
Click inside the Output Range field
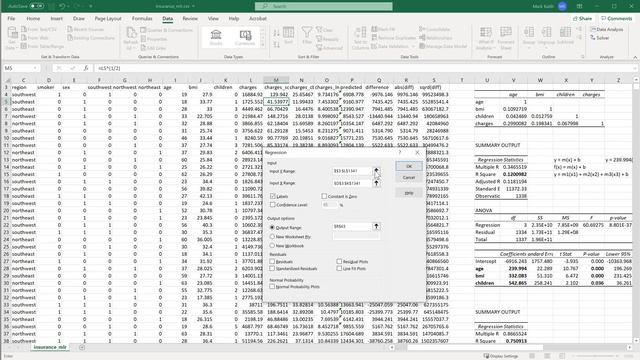[353, 226]
